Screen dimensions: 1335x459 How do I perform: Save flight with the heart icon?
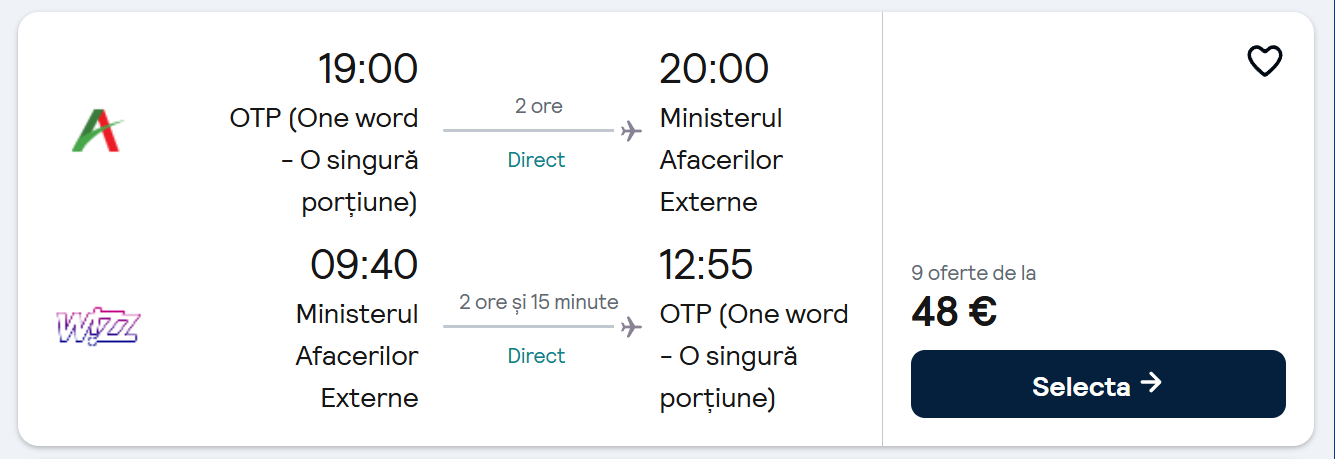tap(1264, 62)
